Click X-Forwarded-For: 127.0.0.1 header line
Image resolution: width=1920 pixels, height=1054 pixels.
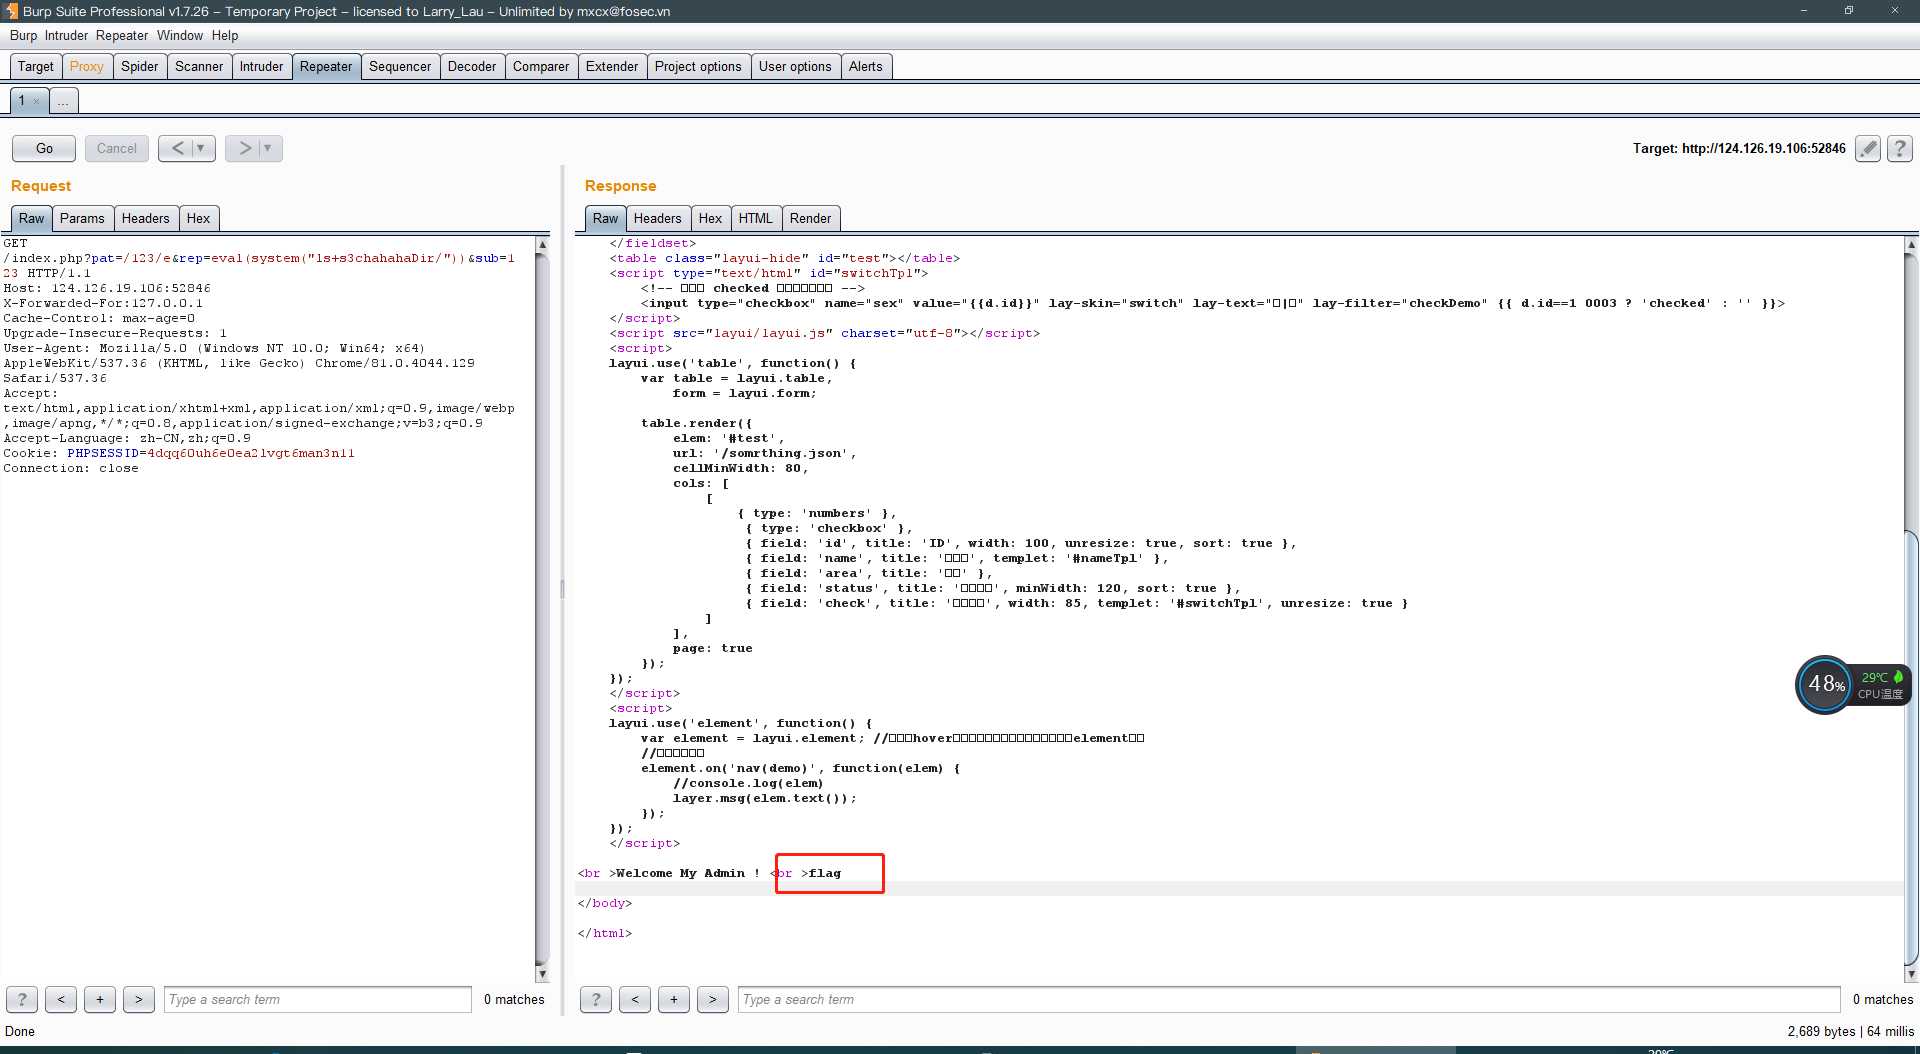point(103,303)
